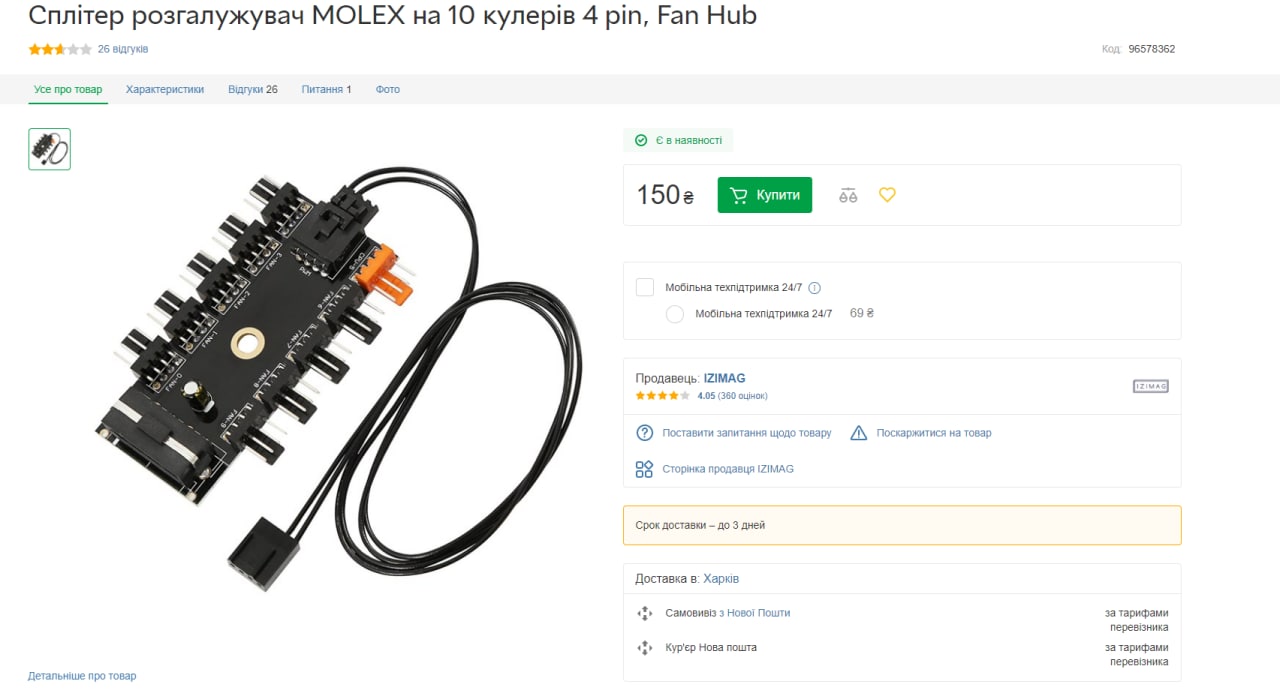Enable the Мобільна техпідтримка 24/7 checkbox
Image resolution: width=1280 pixels, height=699 pixels.
(645, 287)
